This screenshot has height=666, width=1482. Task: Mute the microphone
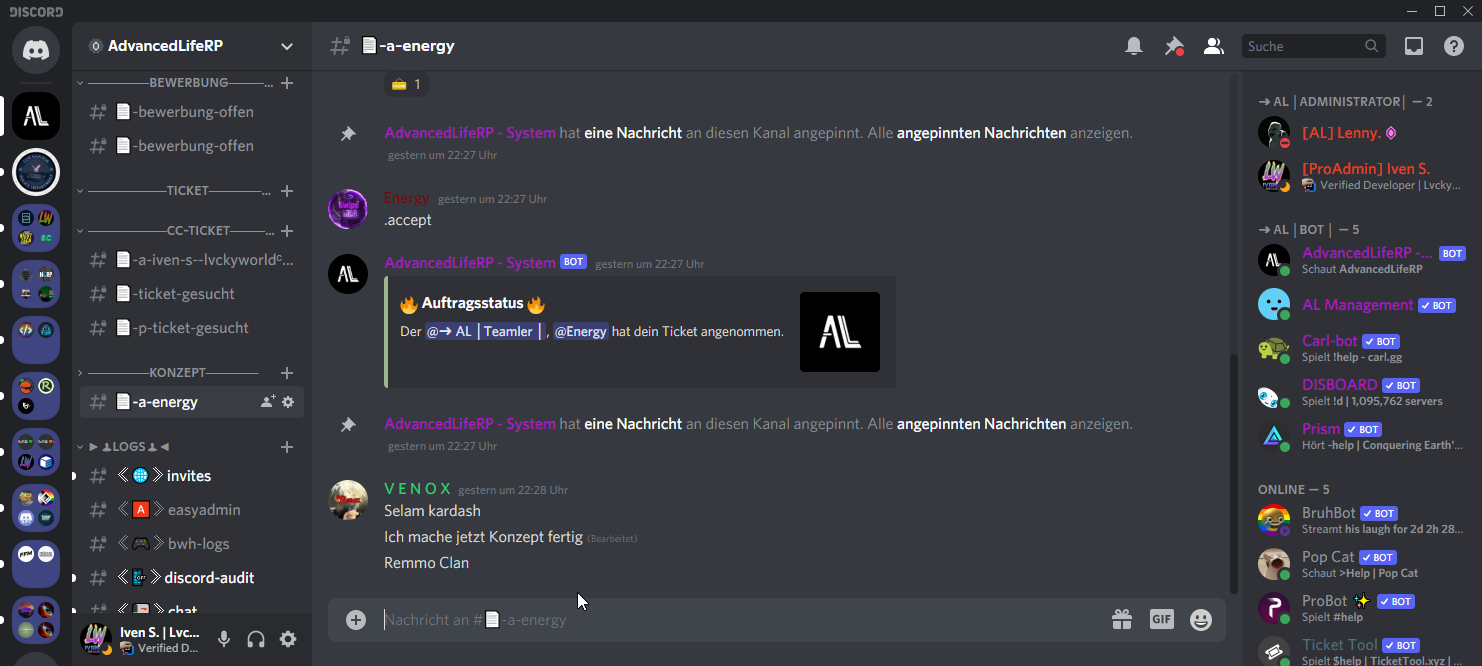click(224, 639)
